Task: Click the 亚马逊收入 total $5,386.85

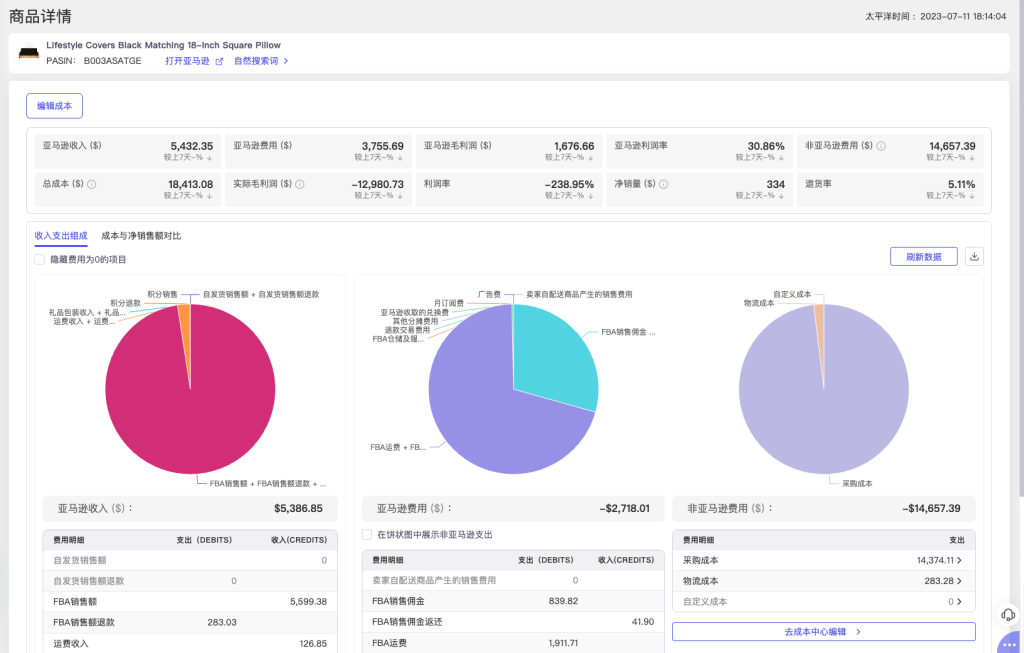Action: point(298,508)
